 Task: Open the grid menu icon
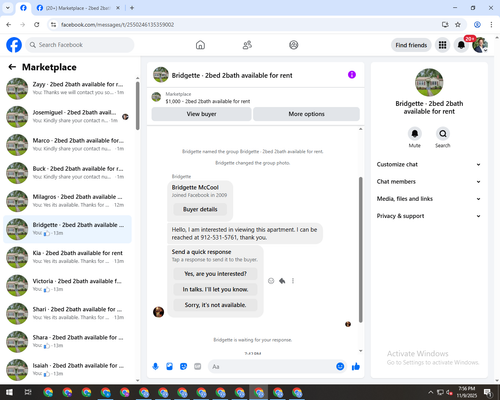(442, 45)
